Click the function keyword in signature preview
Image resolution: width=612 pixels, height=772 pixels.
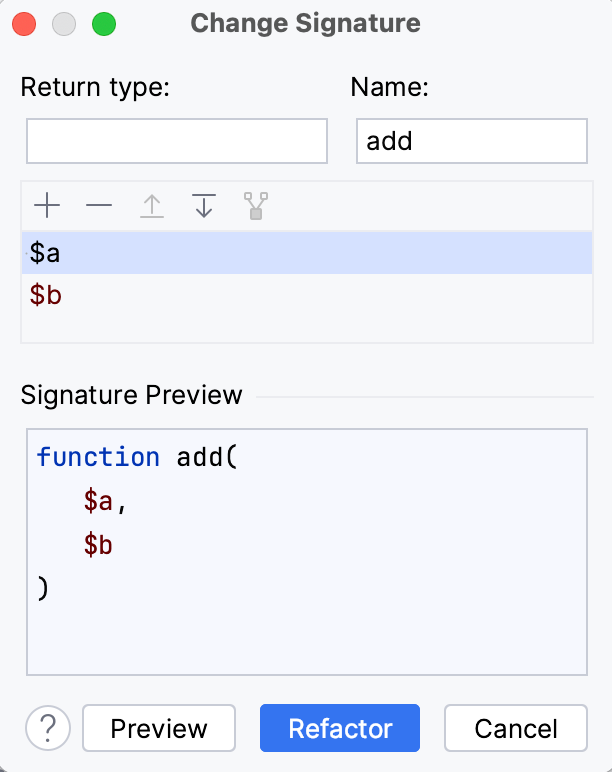point(98,457)
